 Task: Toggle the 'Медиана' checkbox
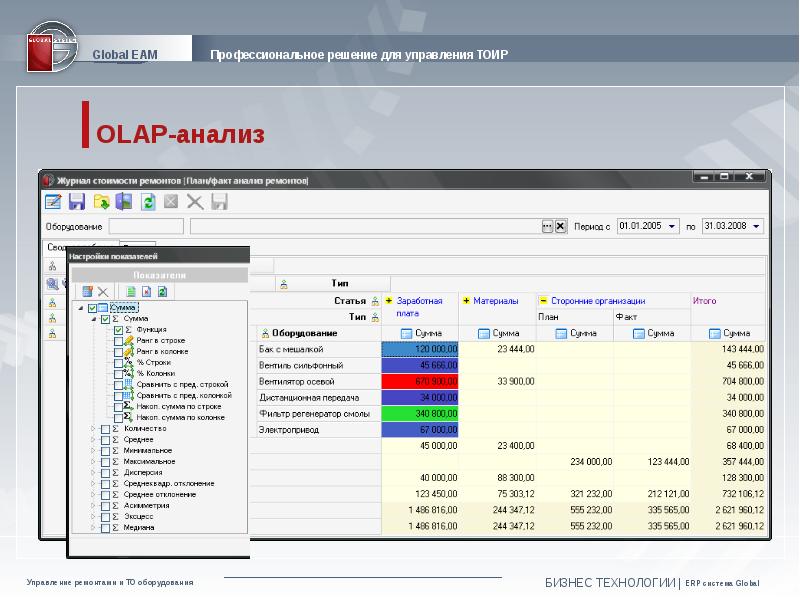coord(106,527)
